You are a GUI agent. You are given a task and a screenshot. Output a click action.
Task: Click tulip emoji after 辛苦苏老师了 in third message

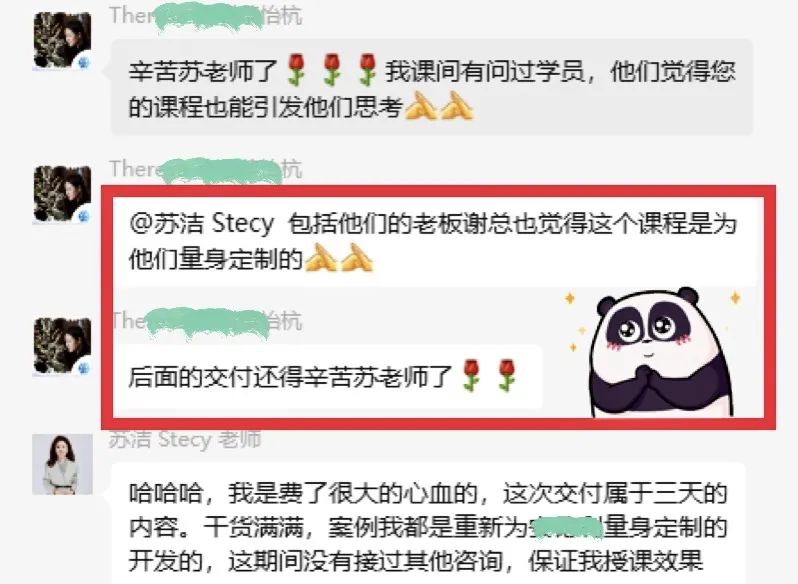click(471, 375)
